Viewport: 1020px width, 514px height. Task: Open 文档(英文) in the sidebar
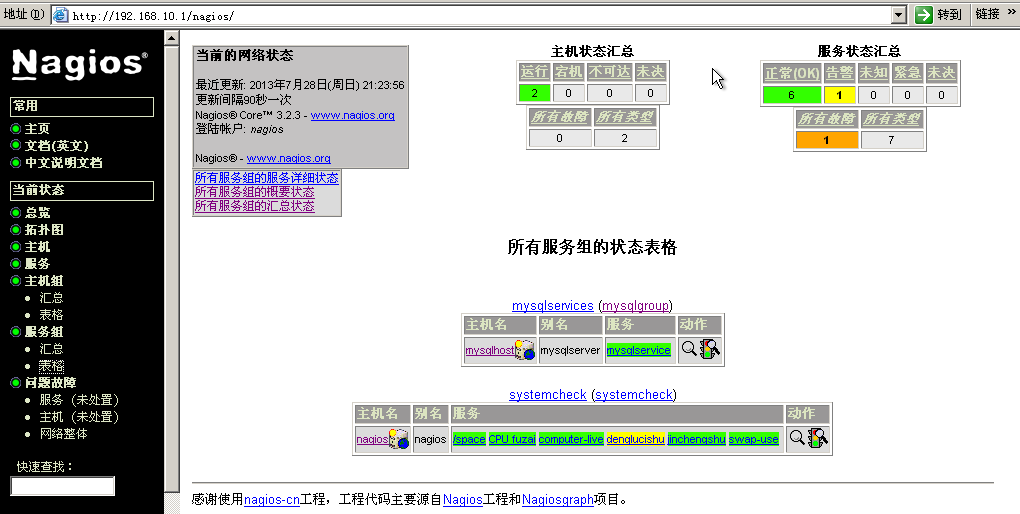tap(56, 146)
